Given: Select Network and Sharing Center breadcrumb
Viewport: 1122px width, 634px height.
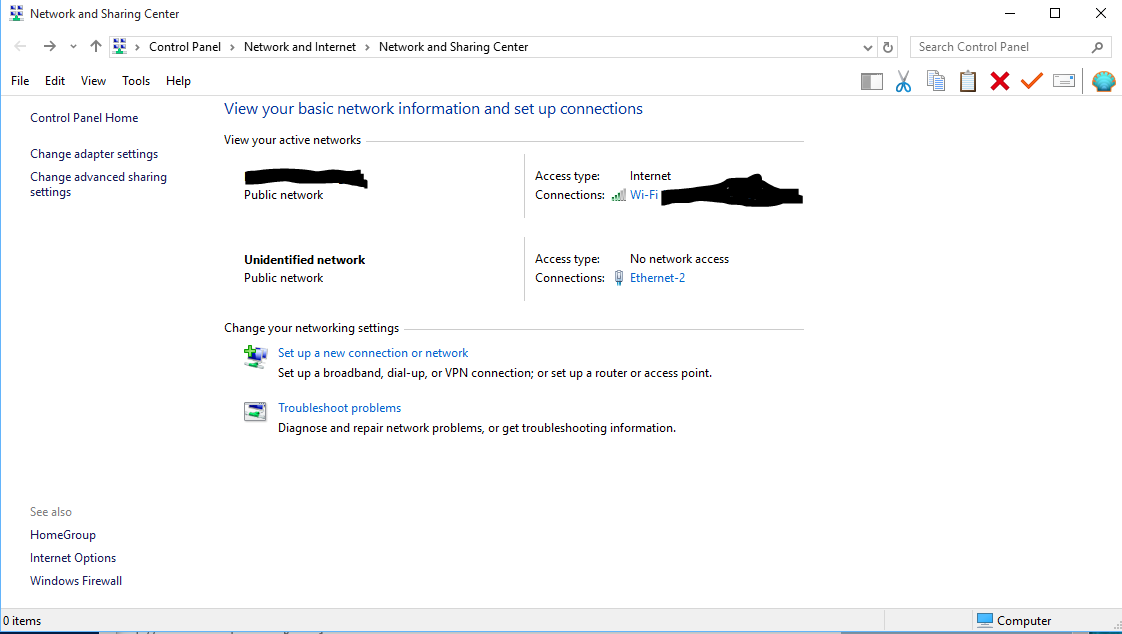Looking at the screenshot, I should point(454,47).
